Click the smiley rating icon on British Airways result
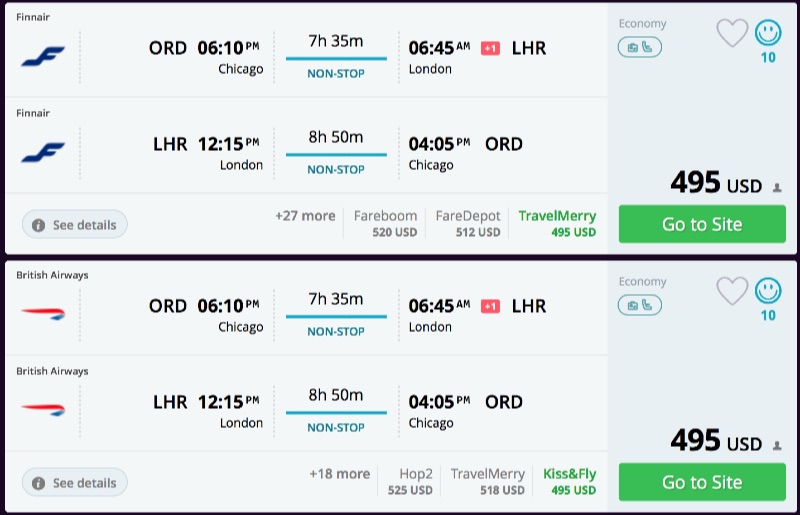 coord(768,291)
